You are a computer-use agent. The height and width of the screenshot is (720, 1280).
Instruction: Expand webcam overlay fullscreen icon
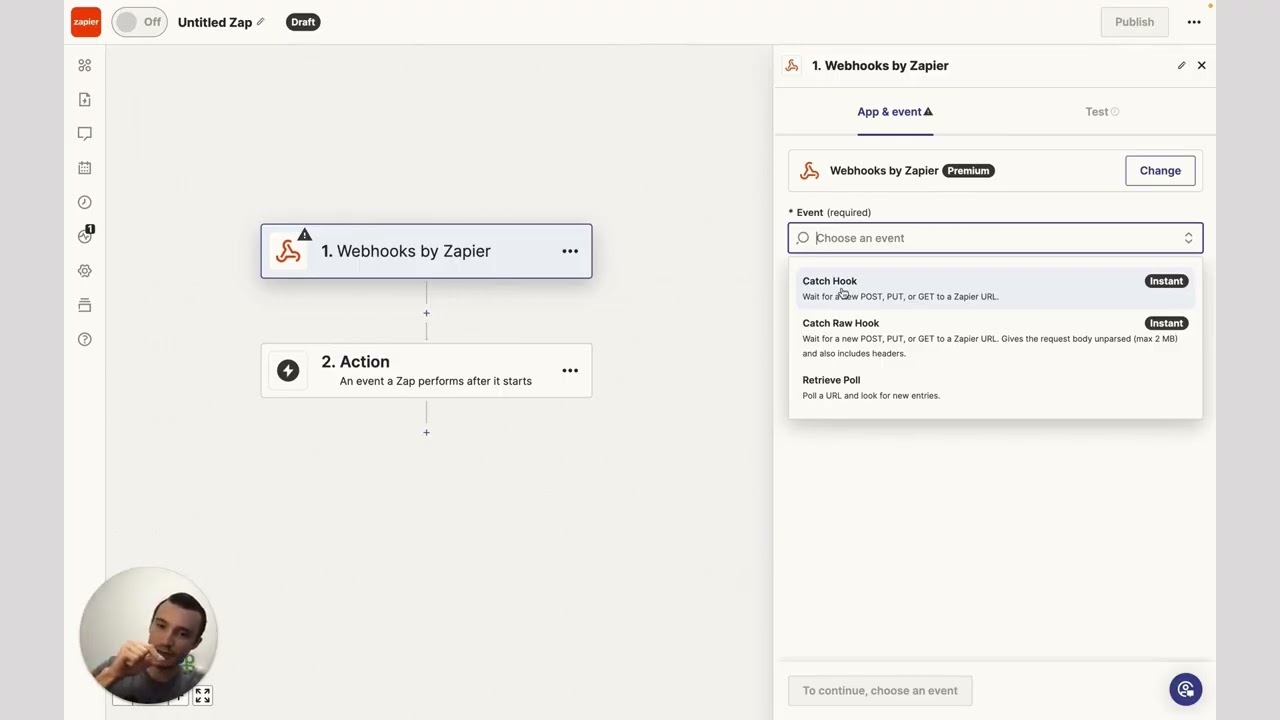click(x=203, y=695)
